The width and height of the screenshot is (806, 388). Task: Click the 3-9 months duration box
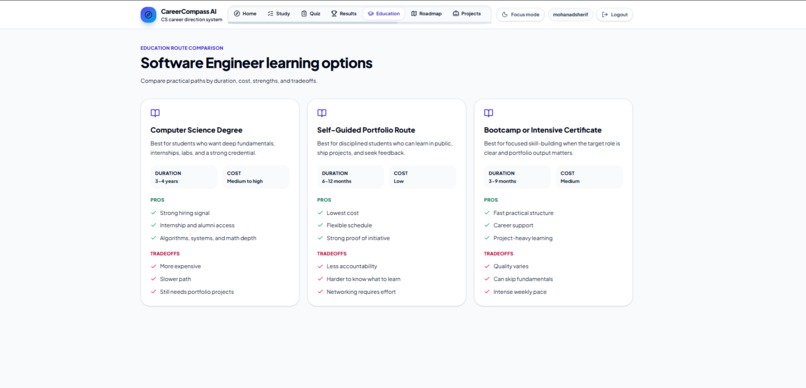pyautogui.click(x=517, y=177)
